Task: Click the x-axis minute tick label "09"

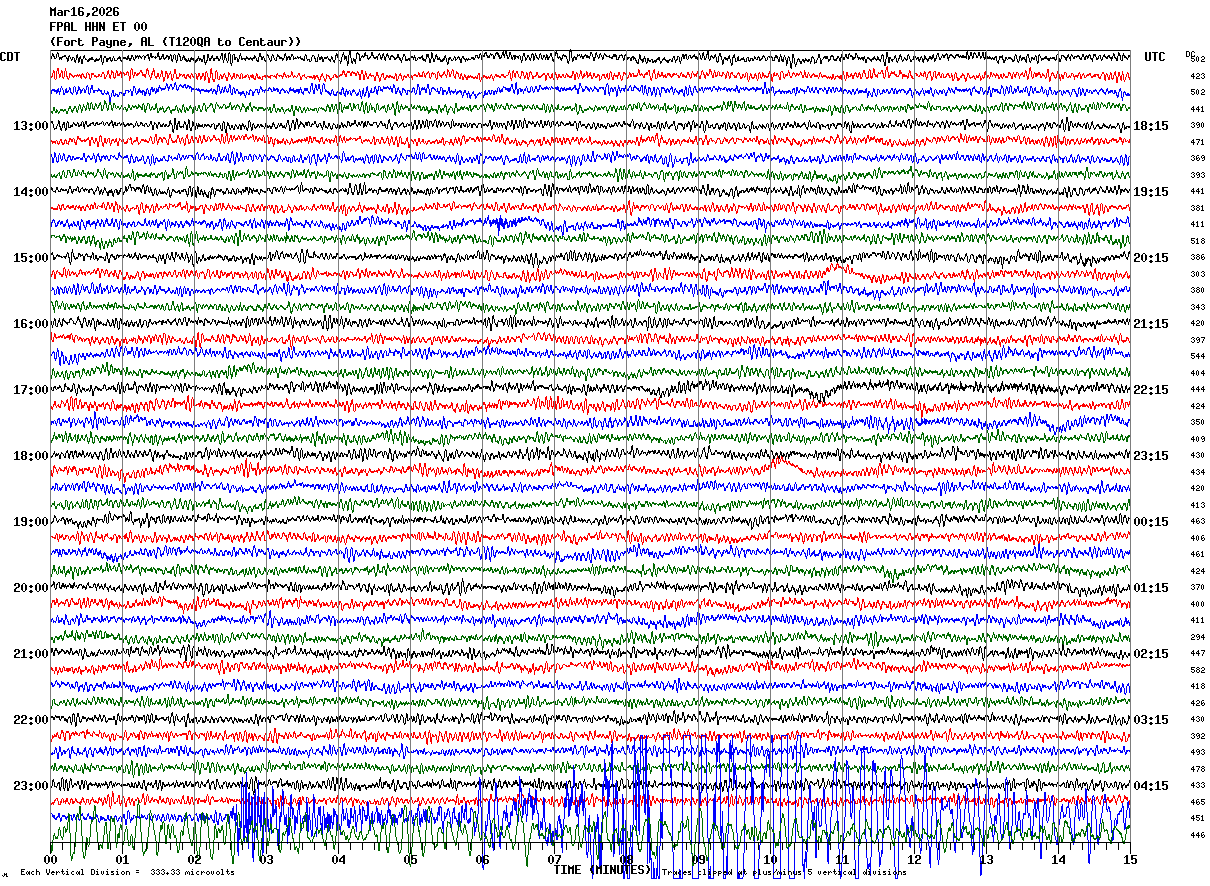Action: [x=699, y=860]
